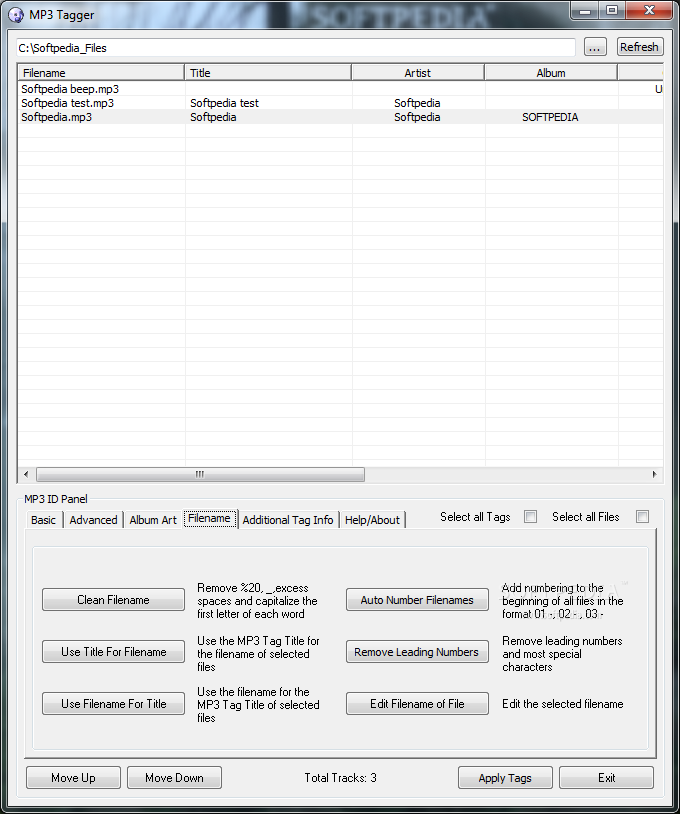Open folder browser with the ... button
This screenshot has width=680, height=814.
(595, 47)
